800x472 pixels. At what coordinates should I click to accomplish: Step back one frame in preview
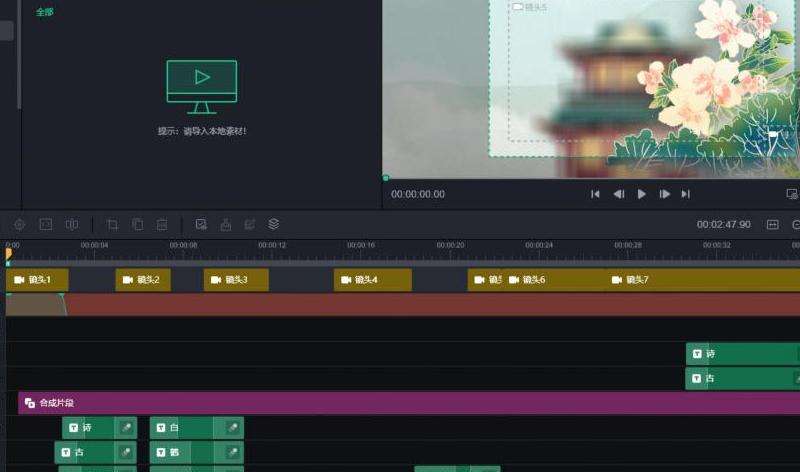point(619,194)
